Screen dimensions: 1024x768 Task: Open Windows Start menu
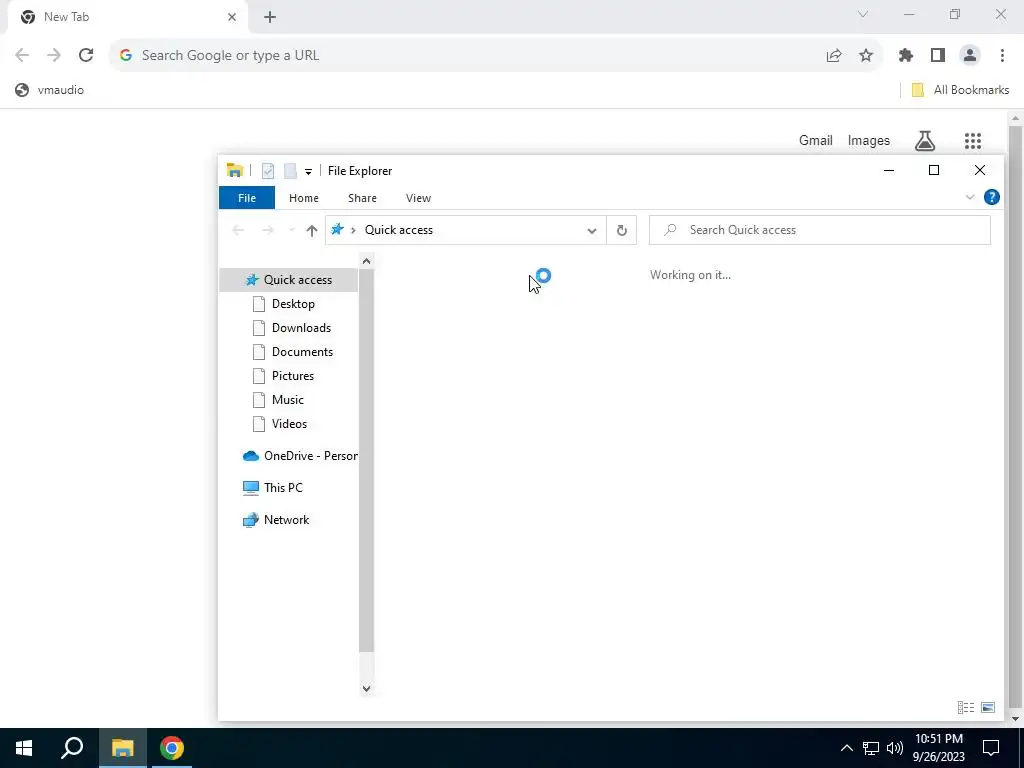point(24,748)
